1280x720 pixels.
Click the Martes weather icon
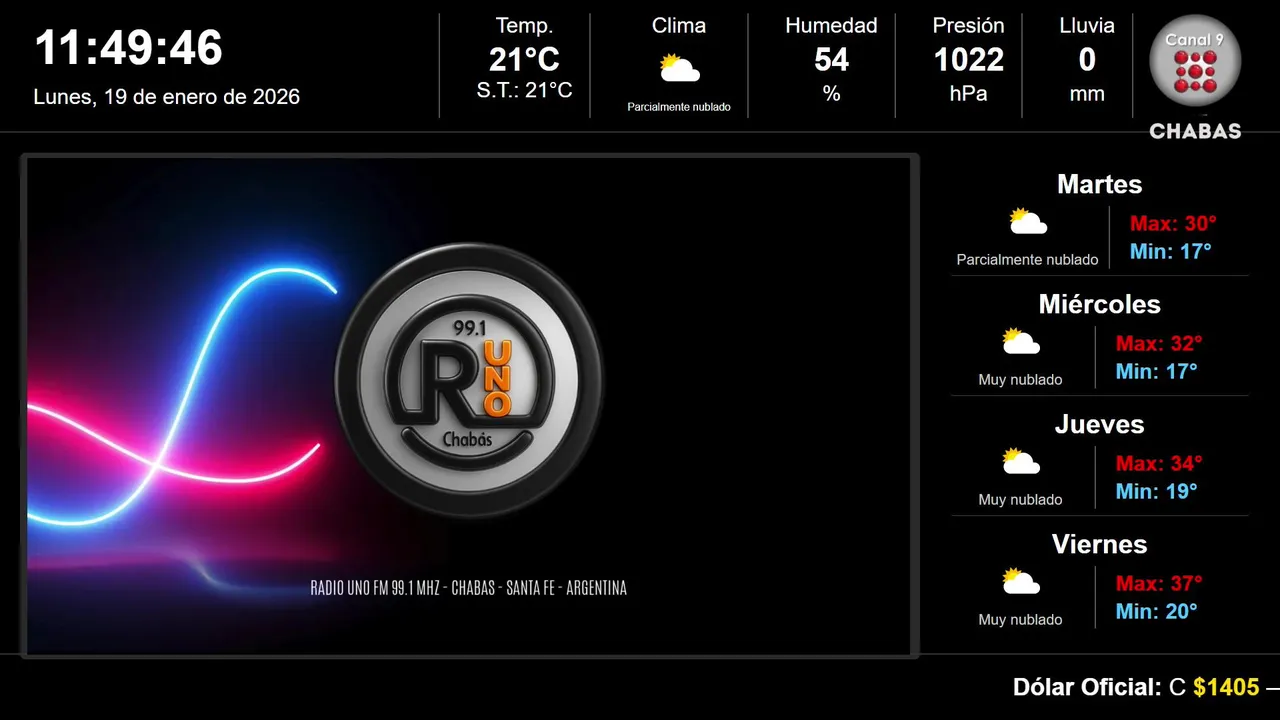click(1027, 222)
